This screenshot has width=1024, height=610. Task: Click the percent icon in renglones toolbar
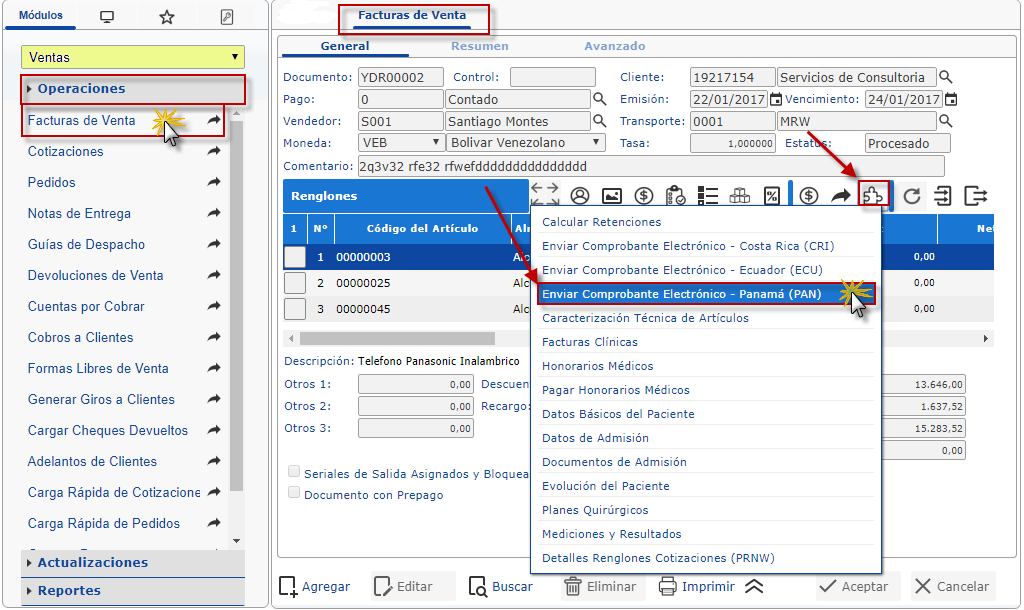pos(771,196)
